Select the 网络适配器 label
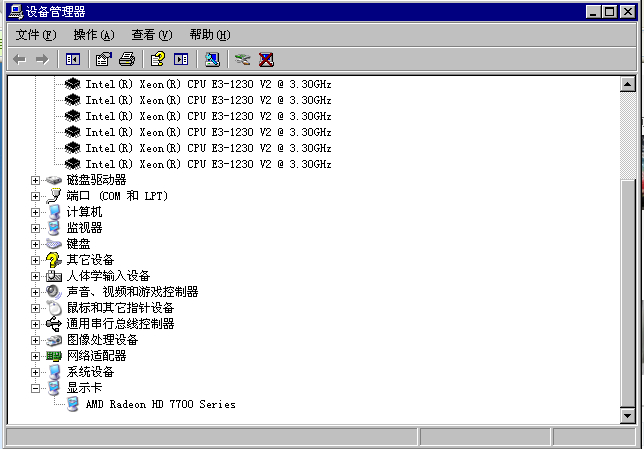The height and width of the screenshot is (449, 644). click(96, 356)
